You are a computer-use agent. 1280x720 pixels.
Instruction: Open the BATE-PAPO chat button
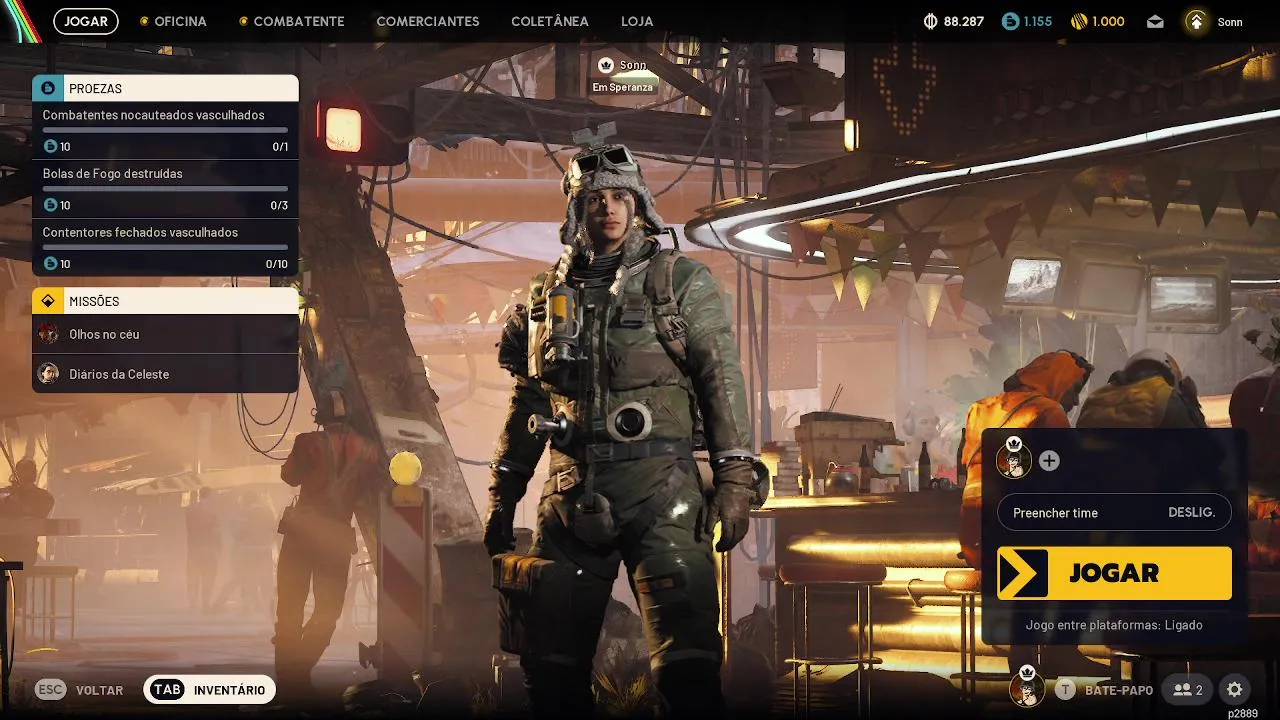(x=1104, y=690)
